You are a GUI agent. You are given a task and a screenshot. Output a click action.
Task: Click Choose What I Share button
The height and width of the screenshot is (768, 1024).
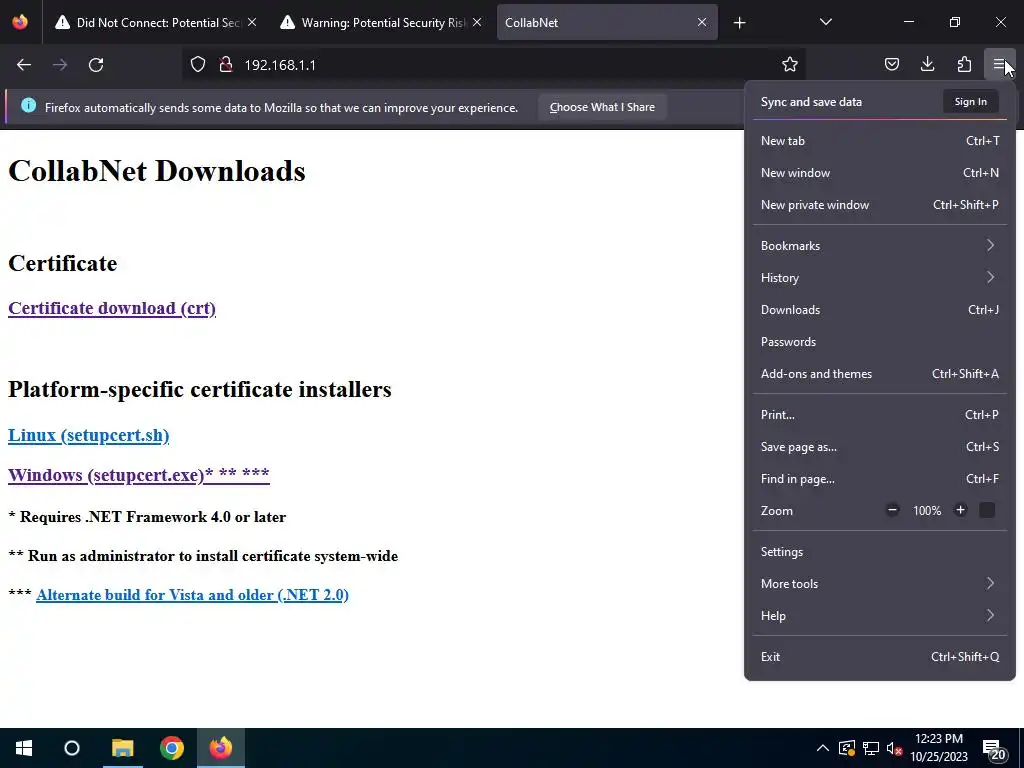click(602, 107)
